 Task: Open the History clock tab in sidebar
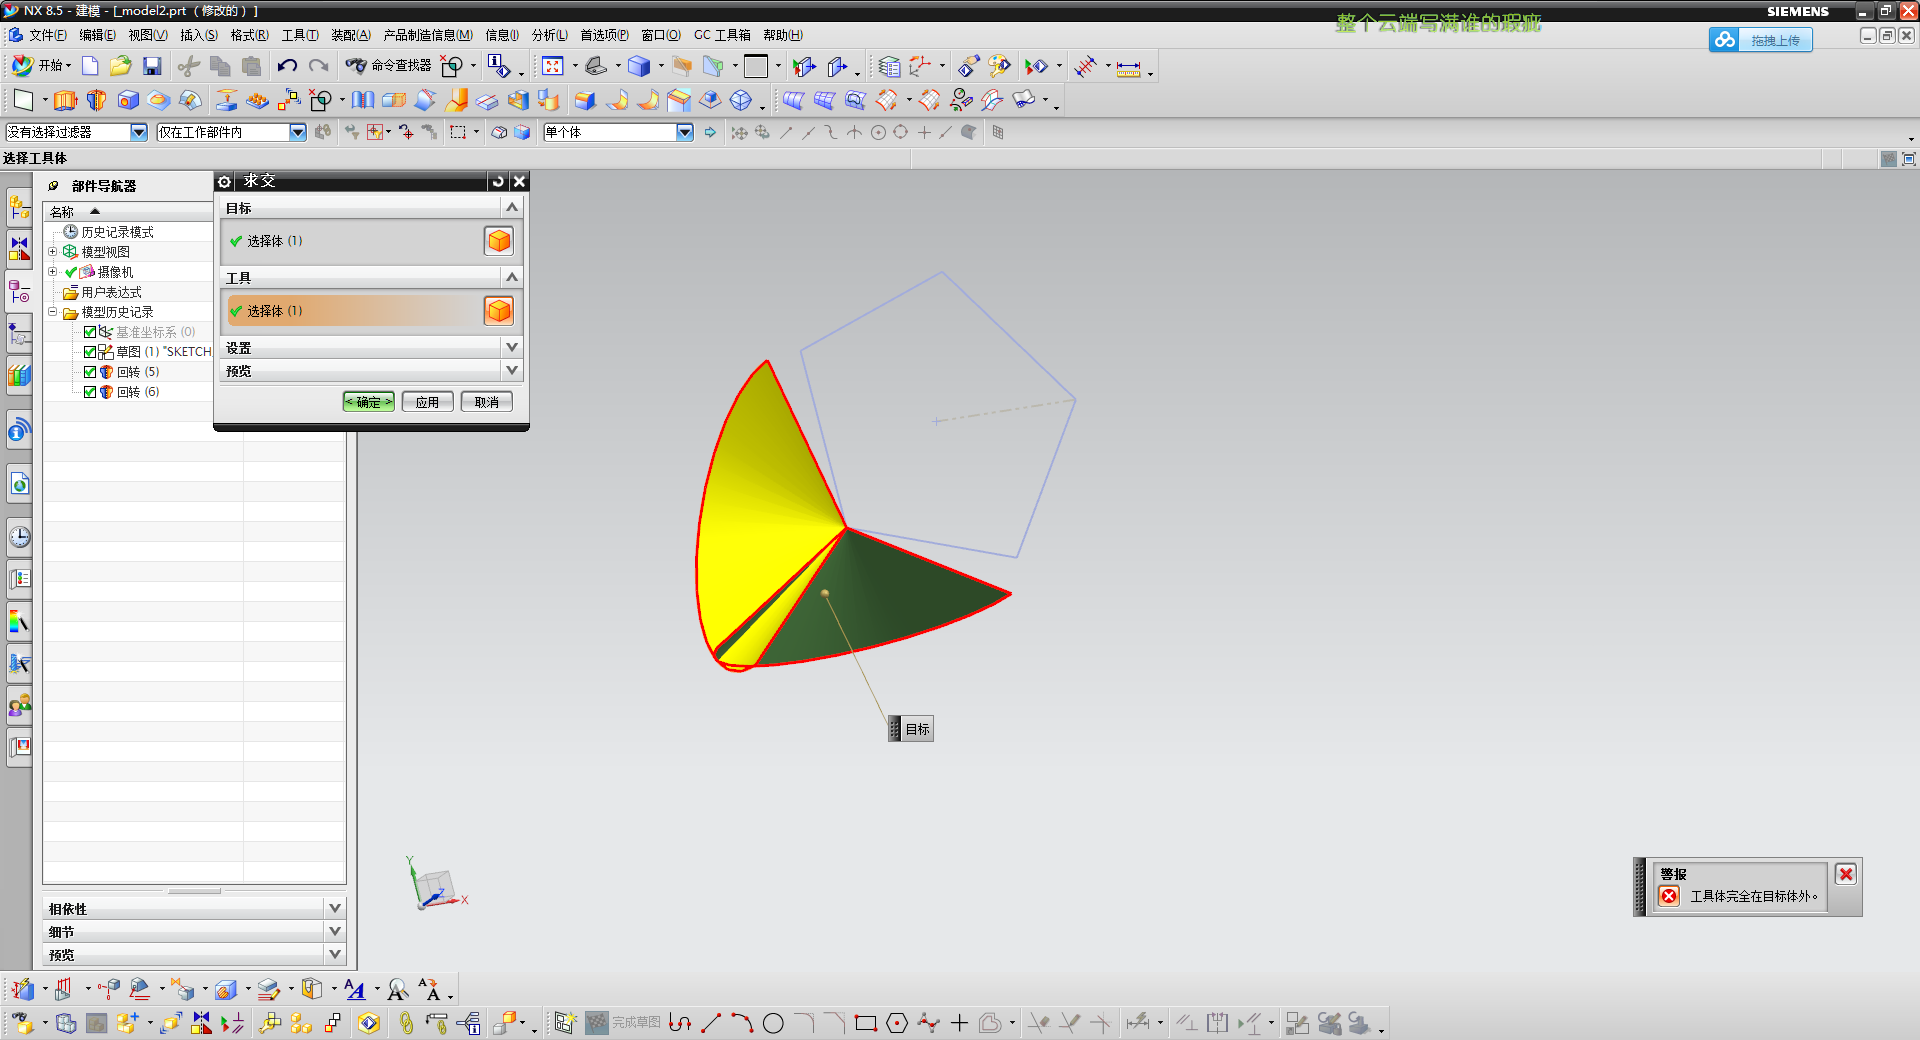(19, 537)
